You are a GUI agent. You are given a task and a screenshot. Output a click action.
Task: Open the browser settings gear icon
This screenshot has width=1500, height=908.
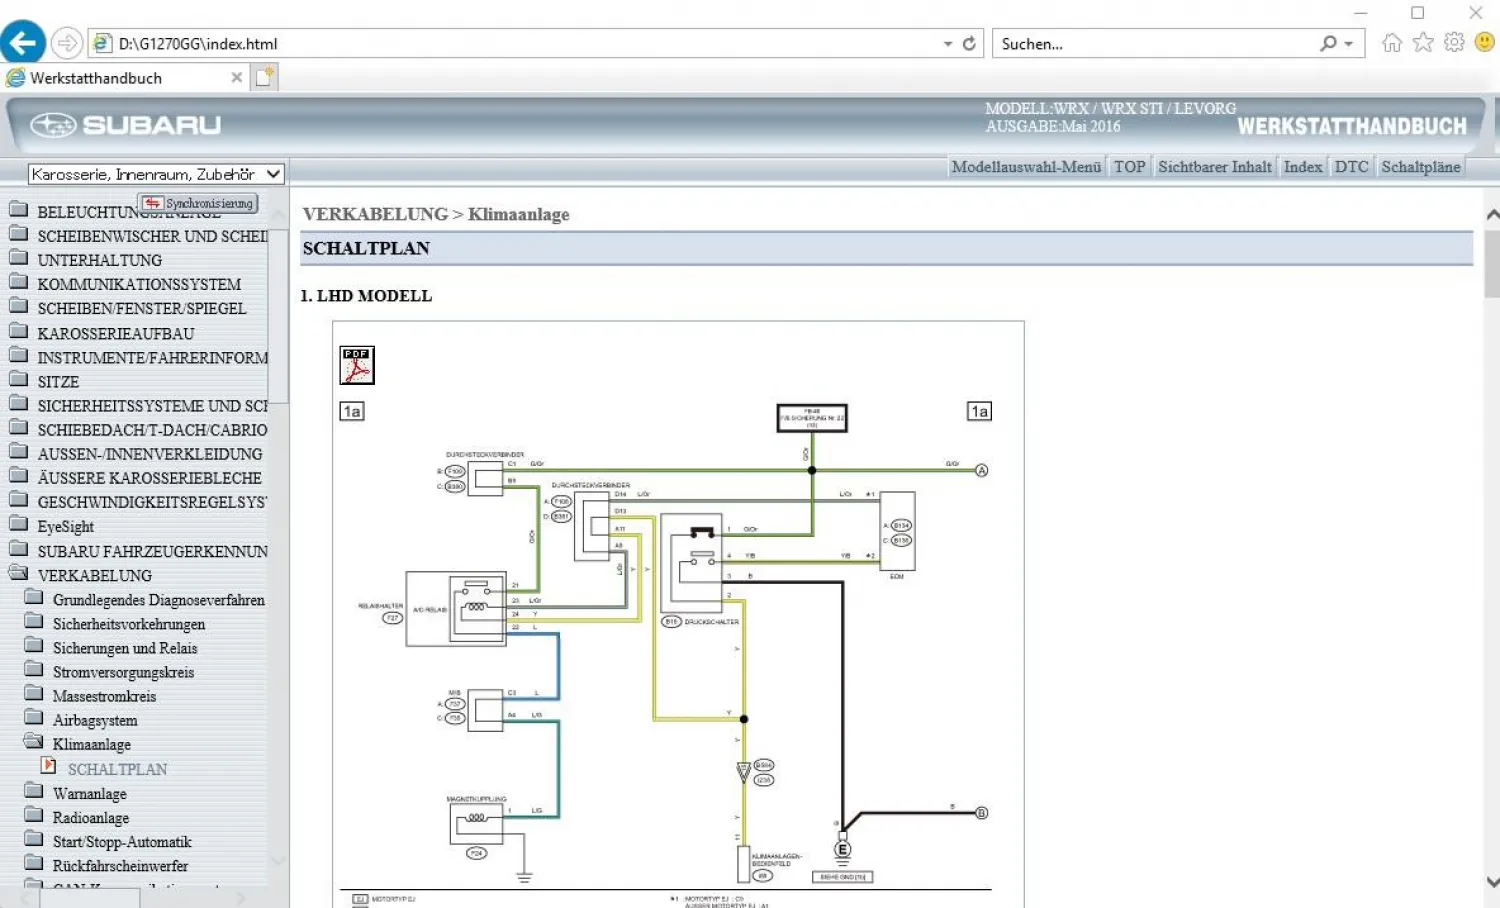pyautogui.click(x=1454, y=43)
